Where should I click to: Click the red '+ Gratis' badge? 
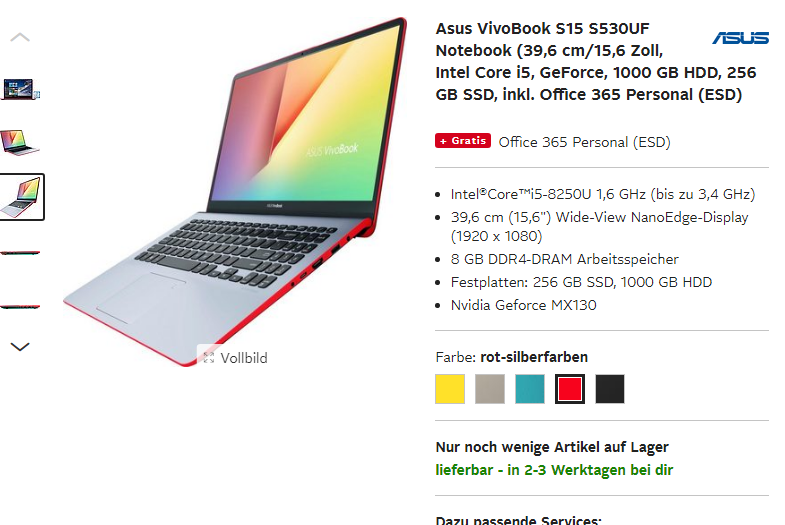(x=463, y=141)
